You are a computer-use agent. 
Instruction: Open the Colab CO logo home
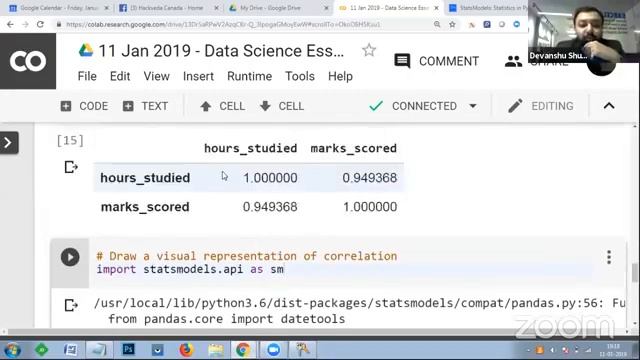tap(28, 61)
